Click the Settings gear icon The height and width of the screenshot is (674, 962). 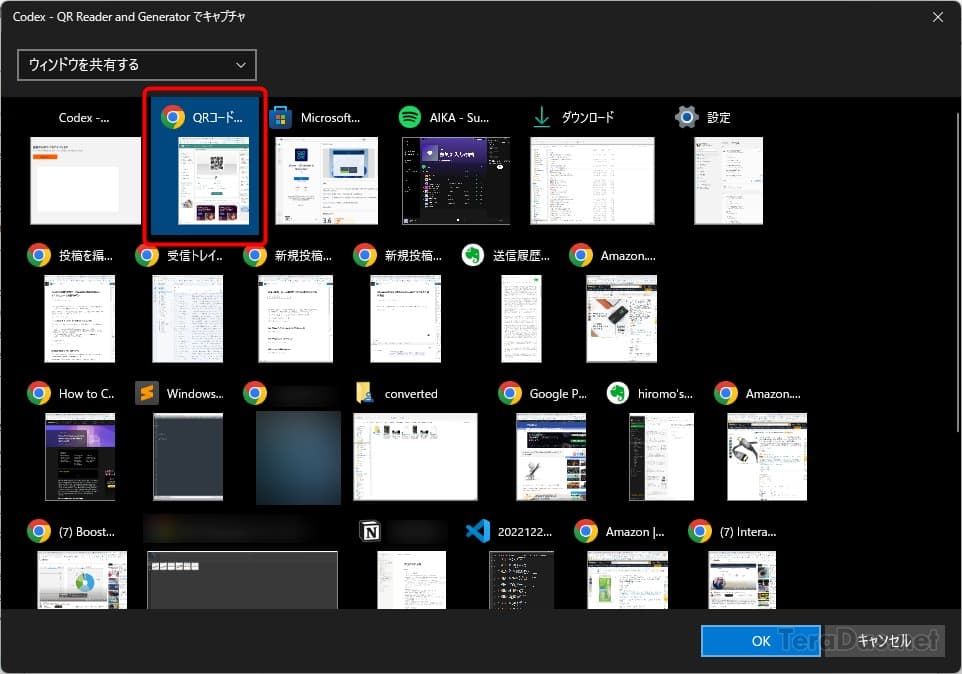pyautogui.click(x=687, y=117)
